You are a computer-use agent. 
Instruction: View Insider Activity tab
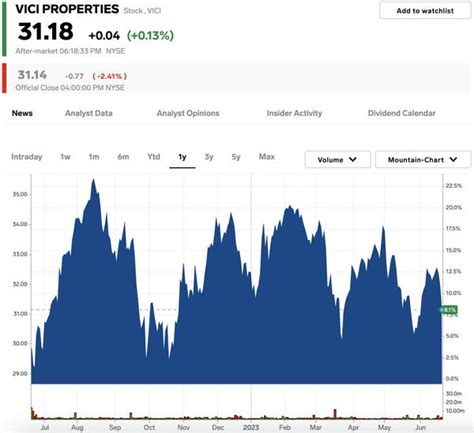294,113
